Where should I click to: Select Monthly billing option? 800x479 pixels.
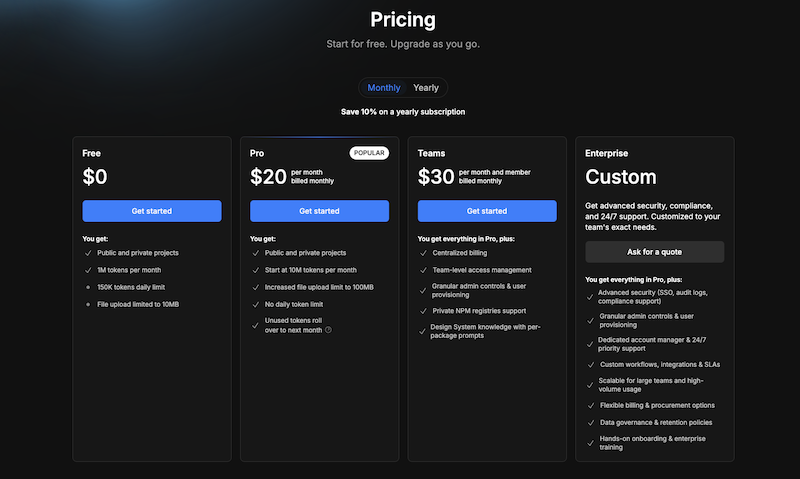tap(384, 88)
